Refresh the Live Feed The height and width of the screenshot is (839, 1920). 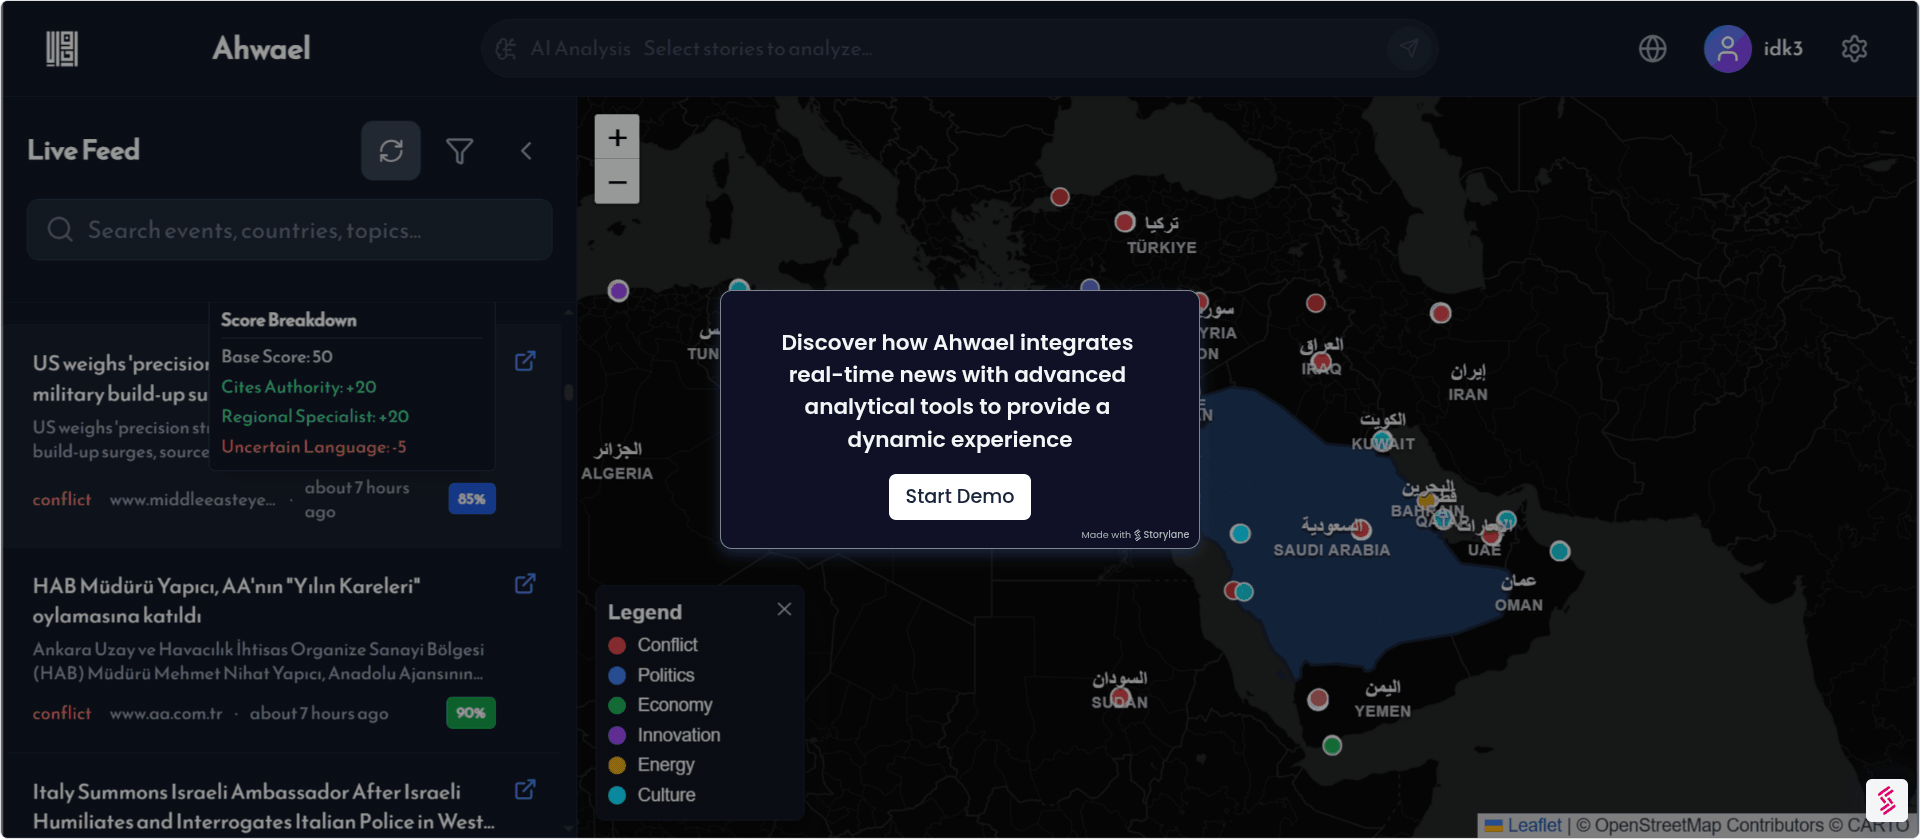coord(391,151)
